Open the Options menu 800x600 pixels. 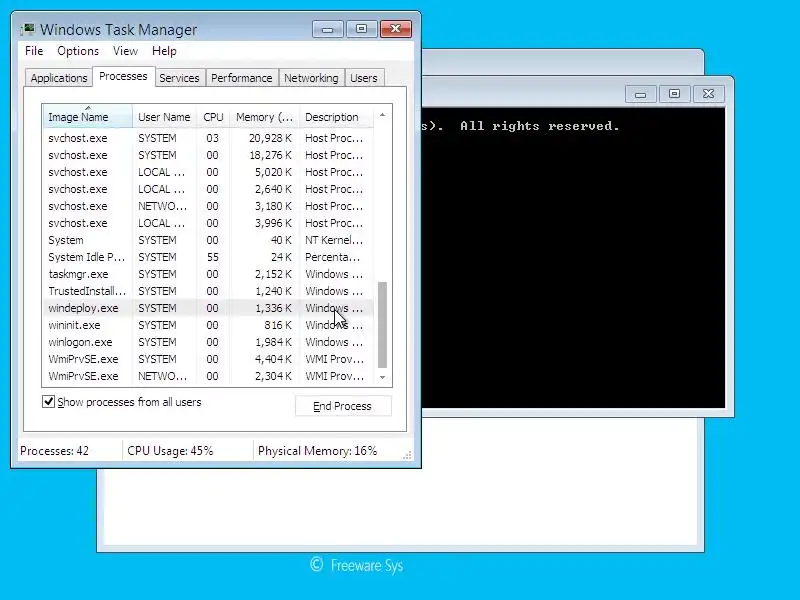coord(78,51)
